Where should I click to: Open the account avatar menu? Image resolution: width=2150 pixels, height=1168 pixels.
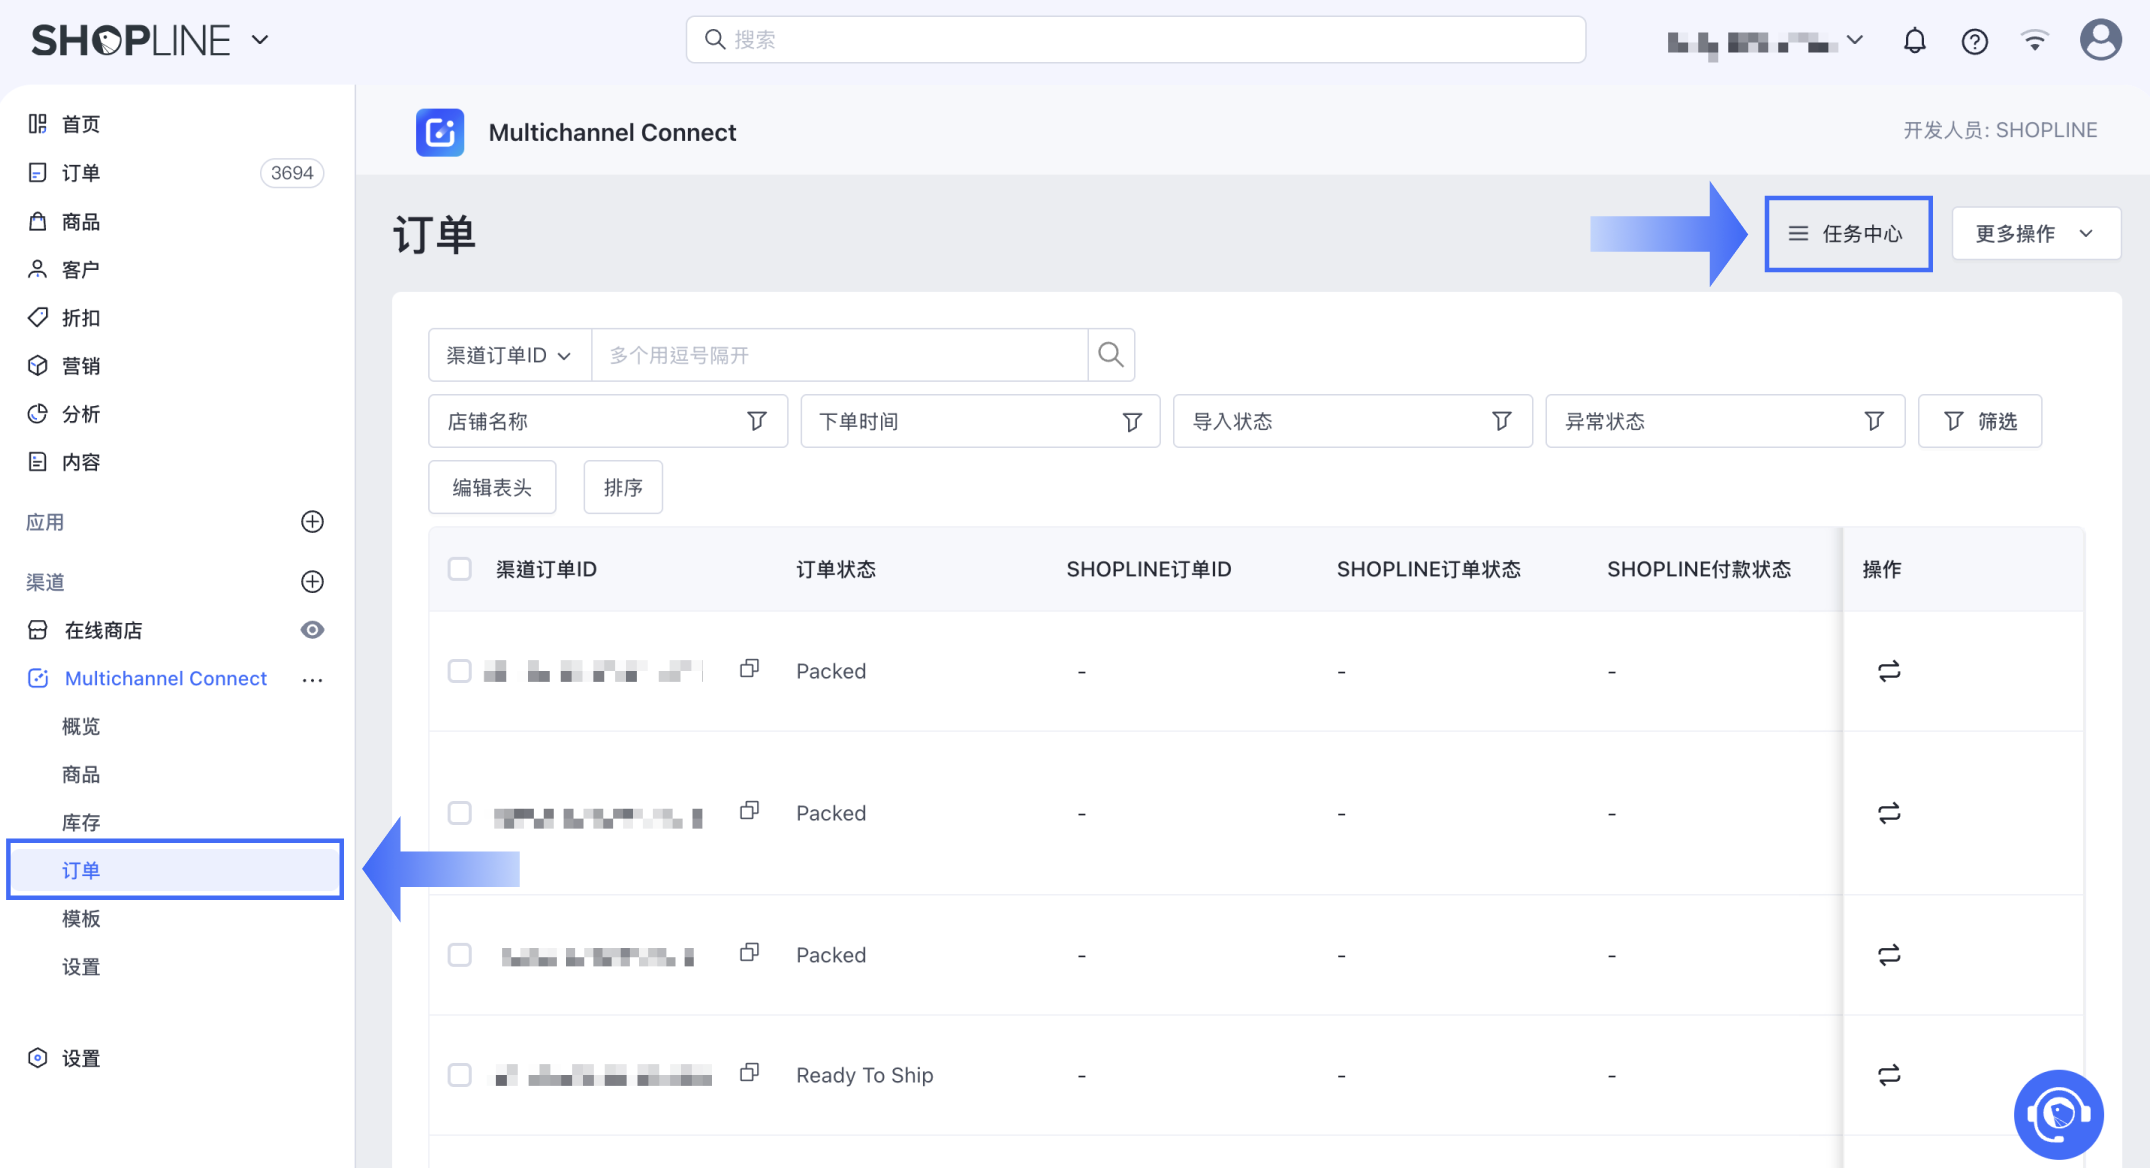click(x=2100, y=39)
